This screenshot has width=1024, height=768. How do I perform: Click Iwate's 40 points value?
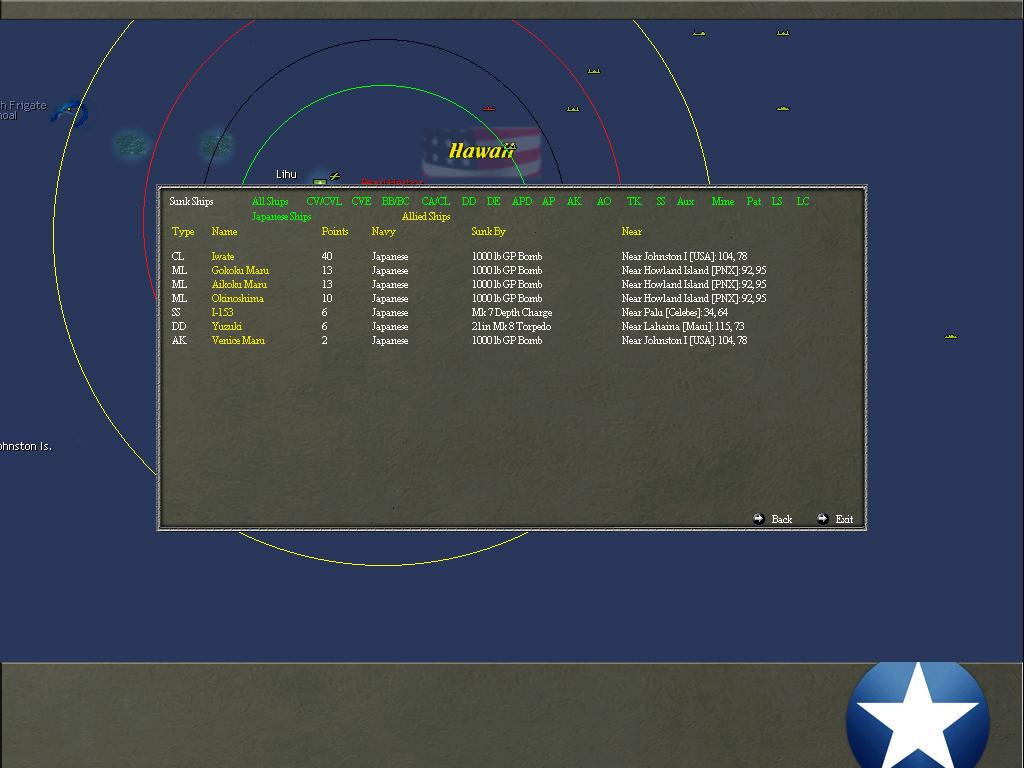tap(327, 257)
